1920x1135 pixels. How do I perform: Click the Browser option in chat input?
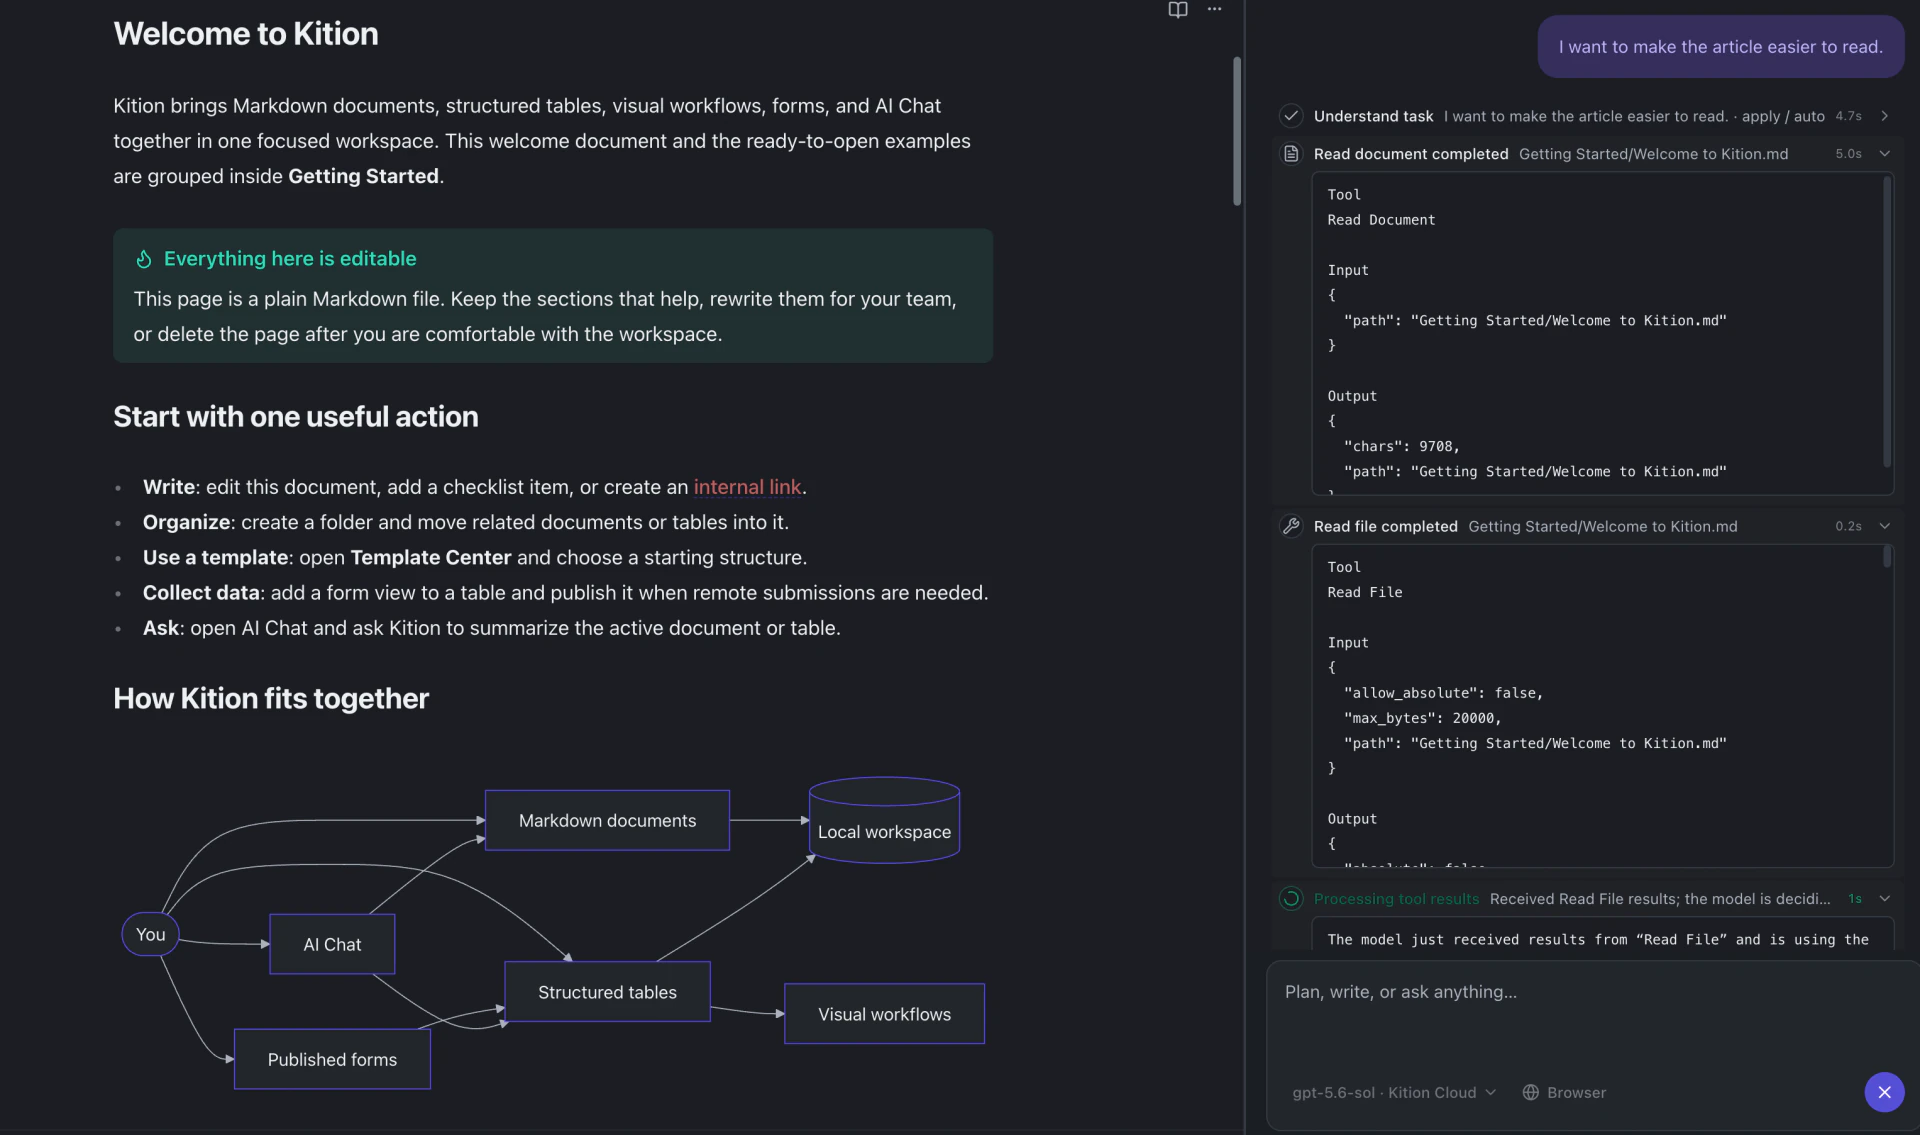[1564, 1093]
